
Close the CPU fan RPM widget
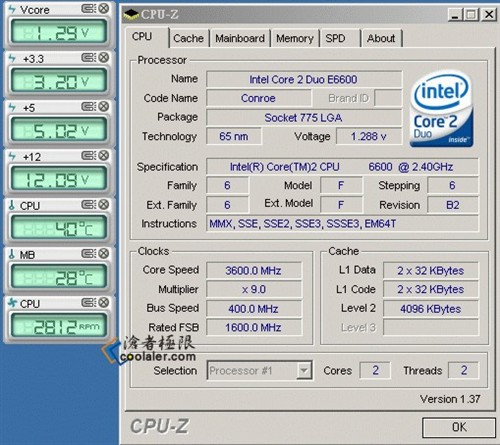104,303
